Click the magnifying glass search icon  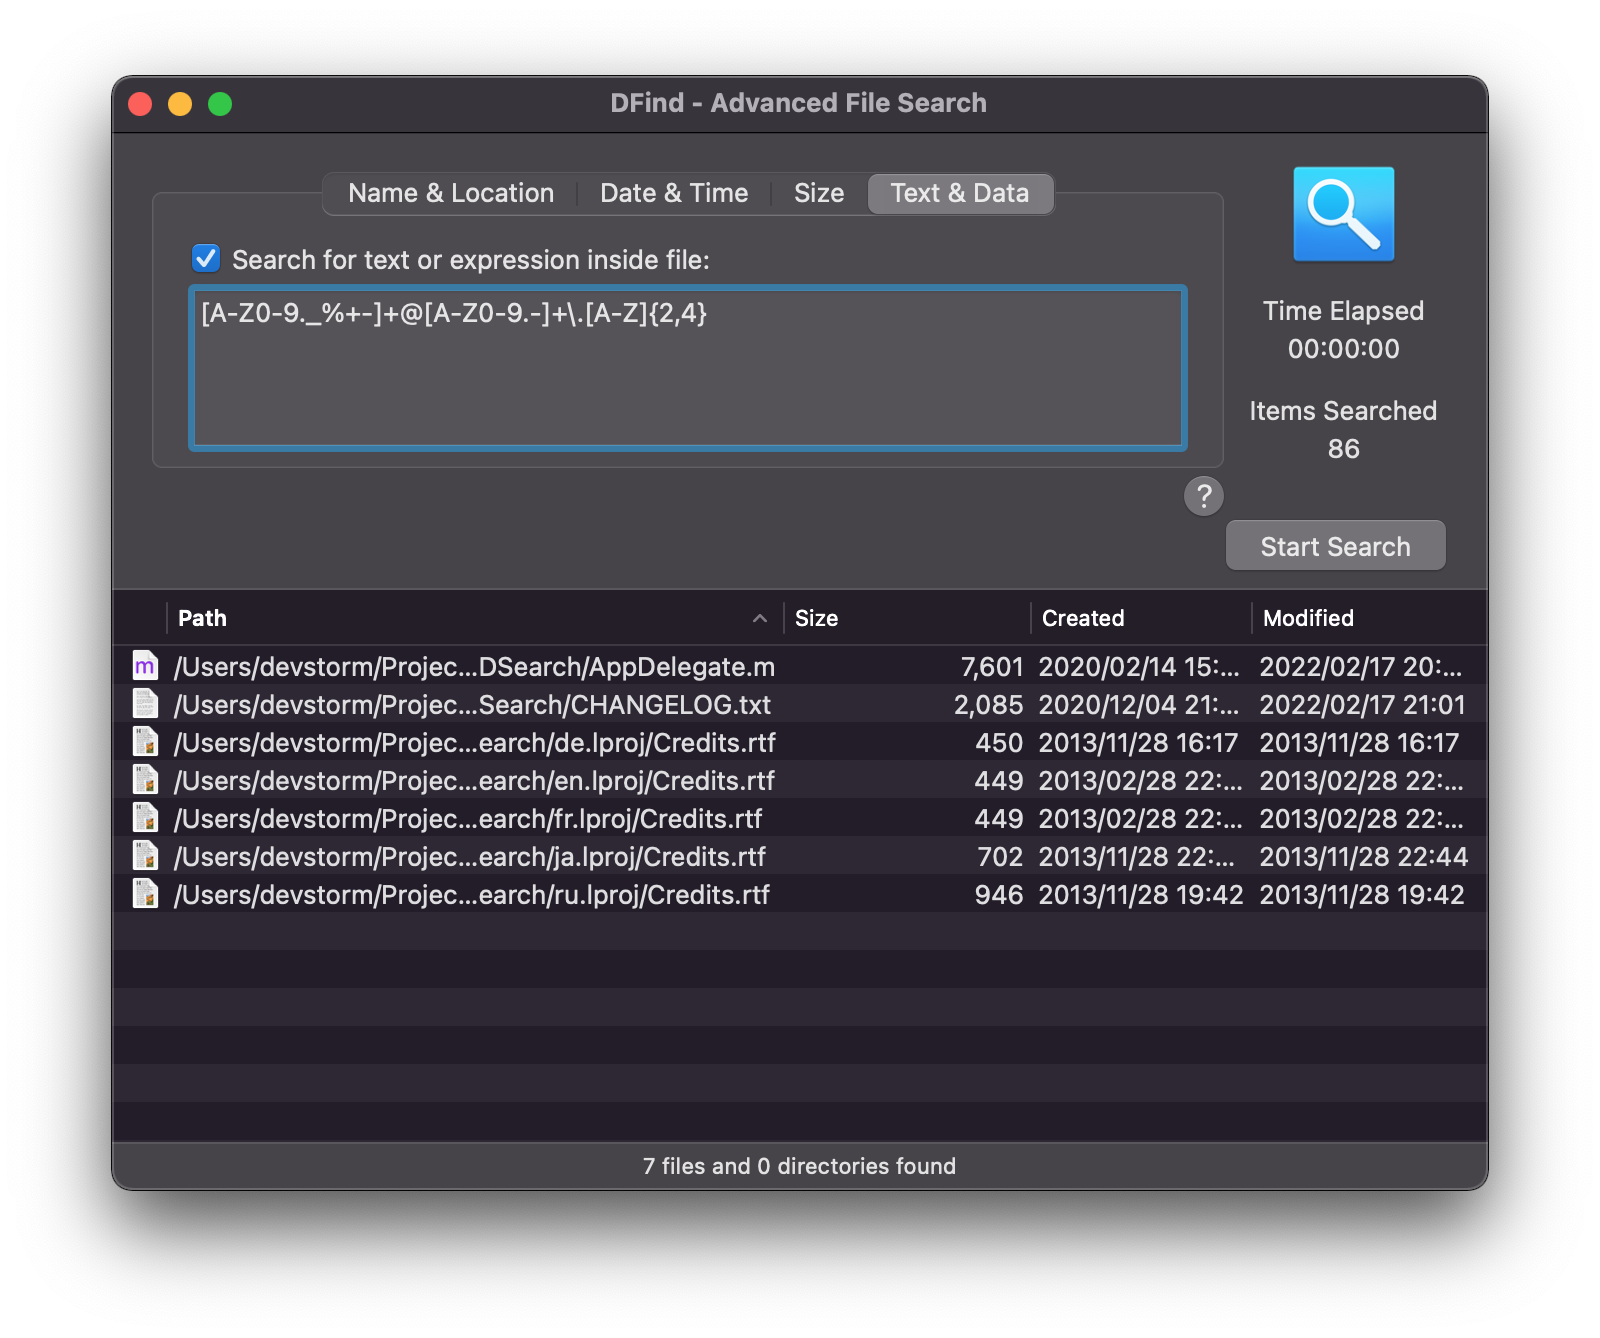[1343, 214]
